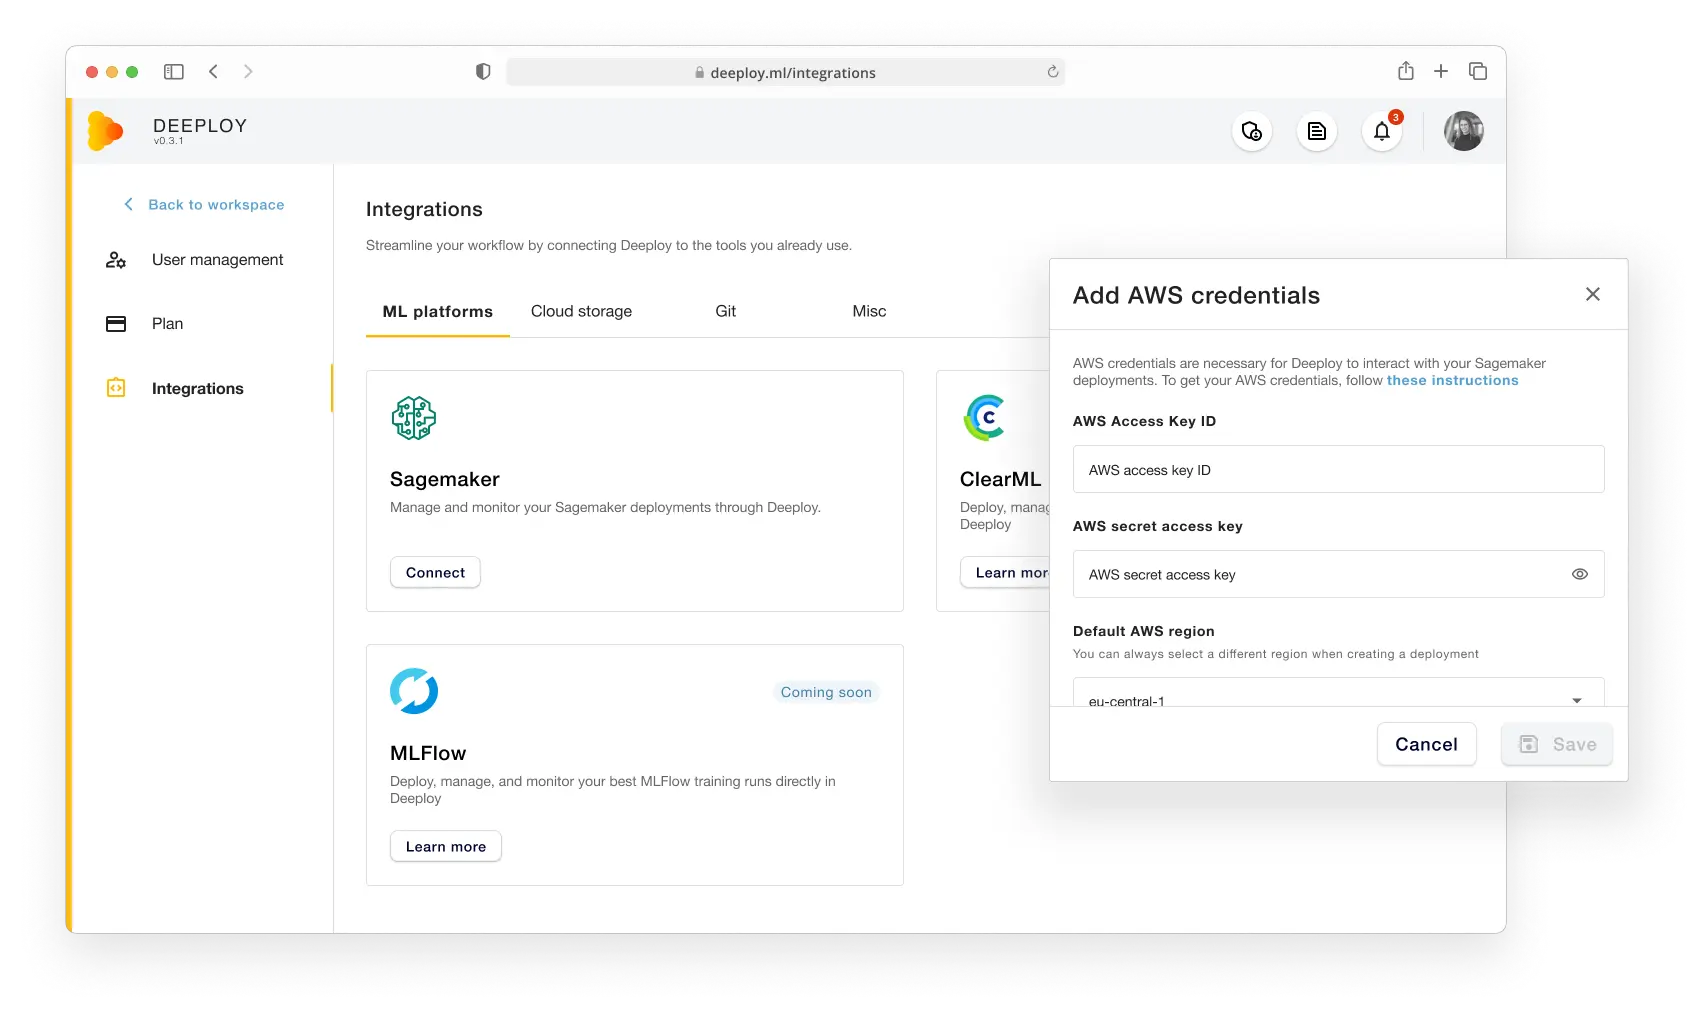The height and width of the screenshot is (1019, 1694).
Task: Cancel adding AWS credentials
Action: [1427, 744]
